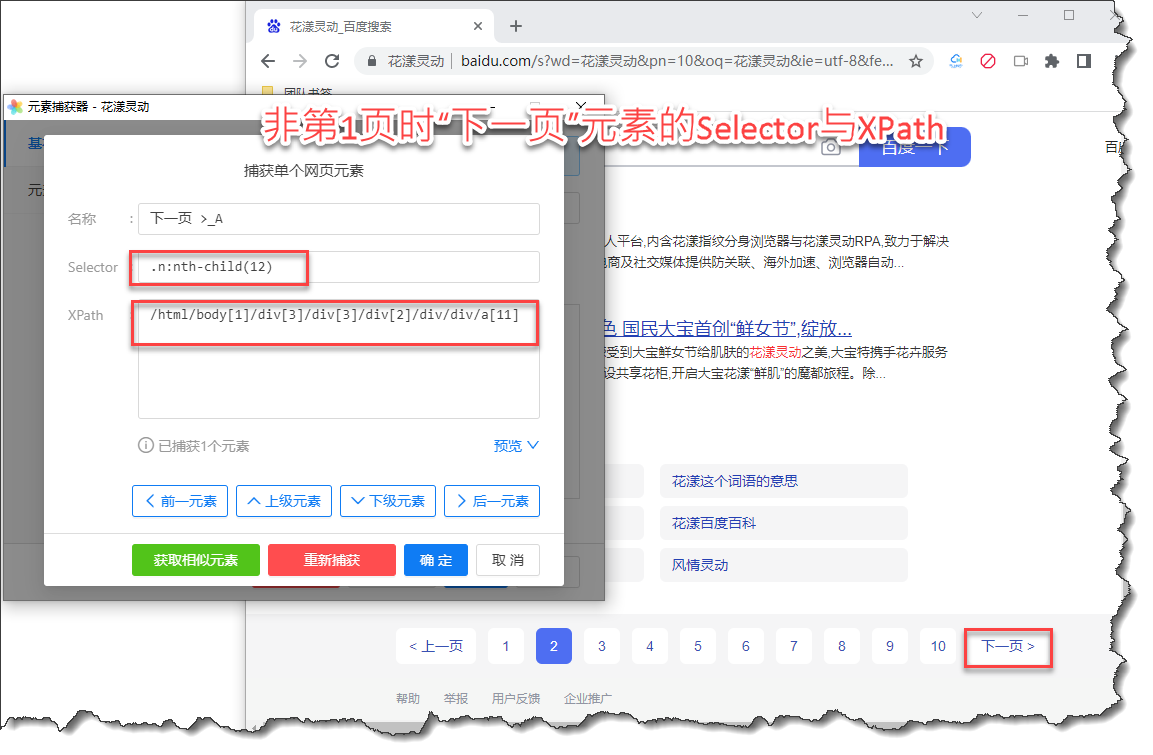Image resolution: width=1153 pixels, height=755 pixels.
Task: Click the bookmarks bar folder icon
Action: [x=268, y=91]
